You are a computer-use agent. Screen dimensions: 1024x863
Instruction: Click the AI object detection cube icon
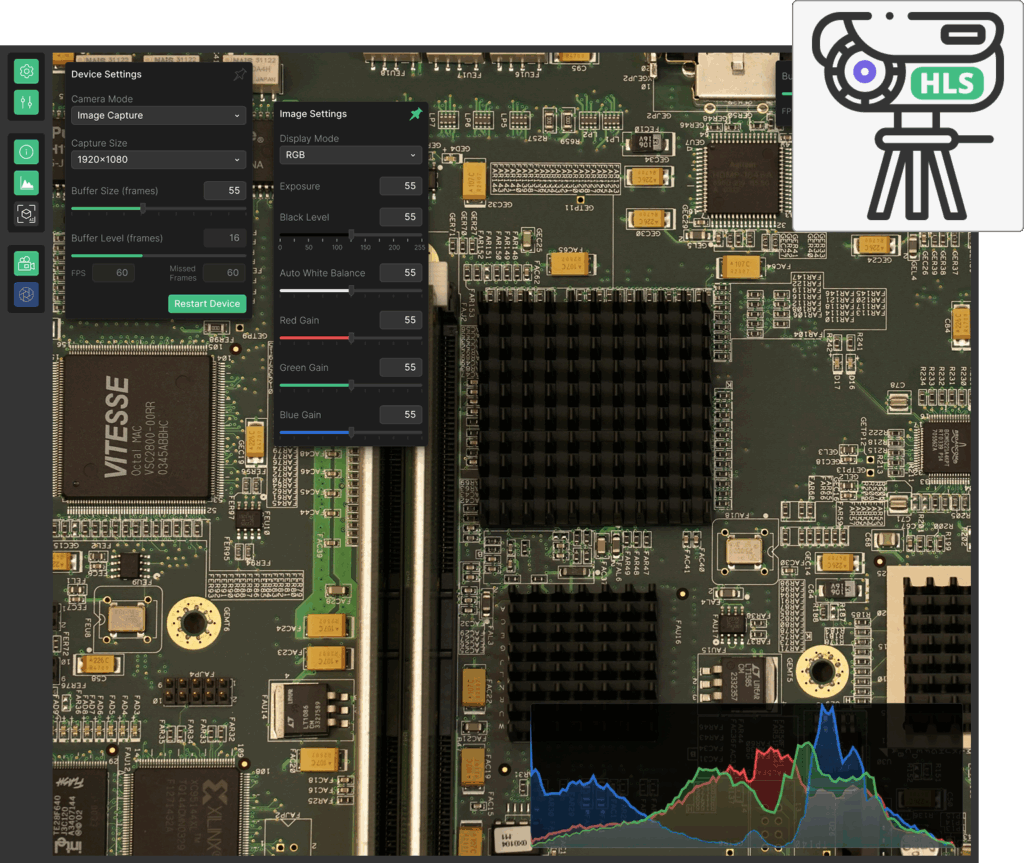pyautogui.click(x=27, y=213)
